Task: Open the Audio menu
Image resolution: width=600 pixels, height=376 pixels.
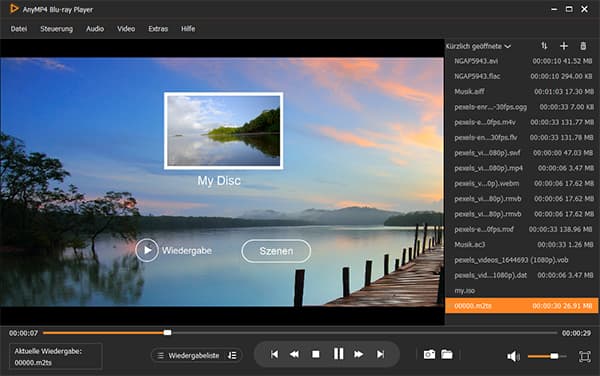Action: pos(95,29)
